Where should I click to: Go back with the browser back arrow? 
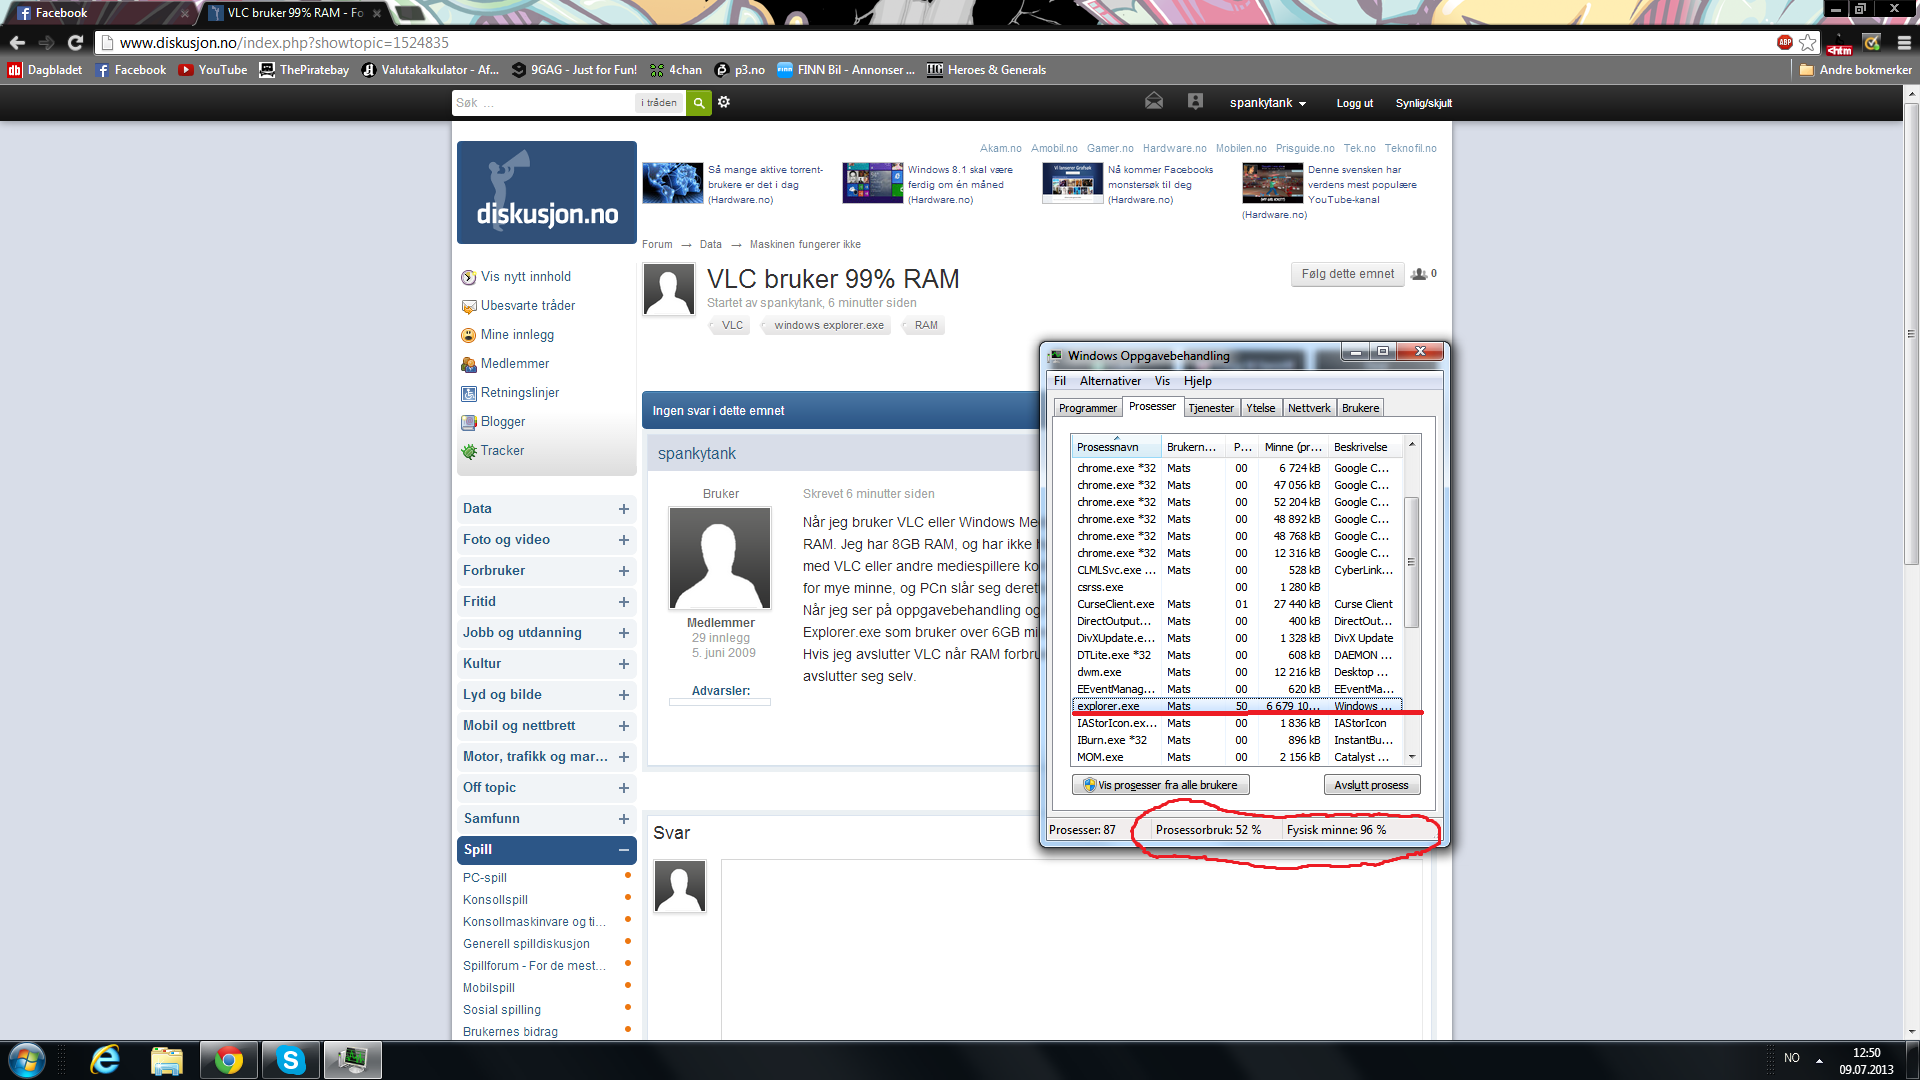(x=17, y=43)
